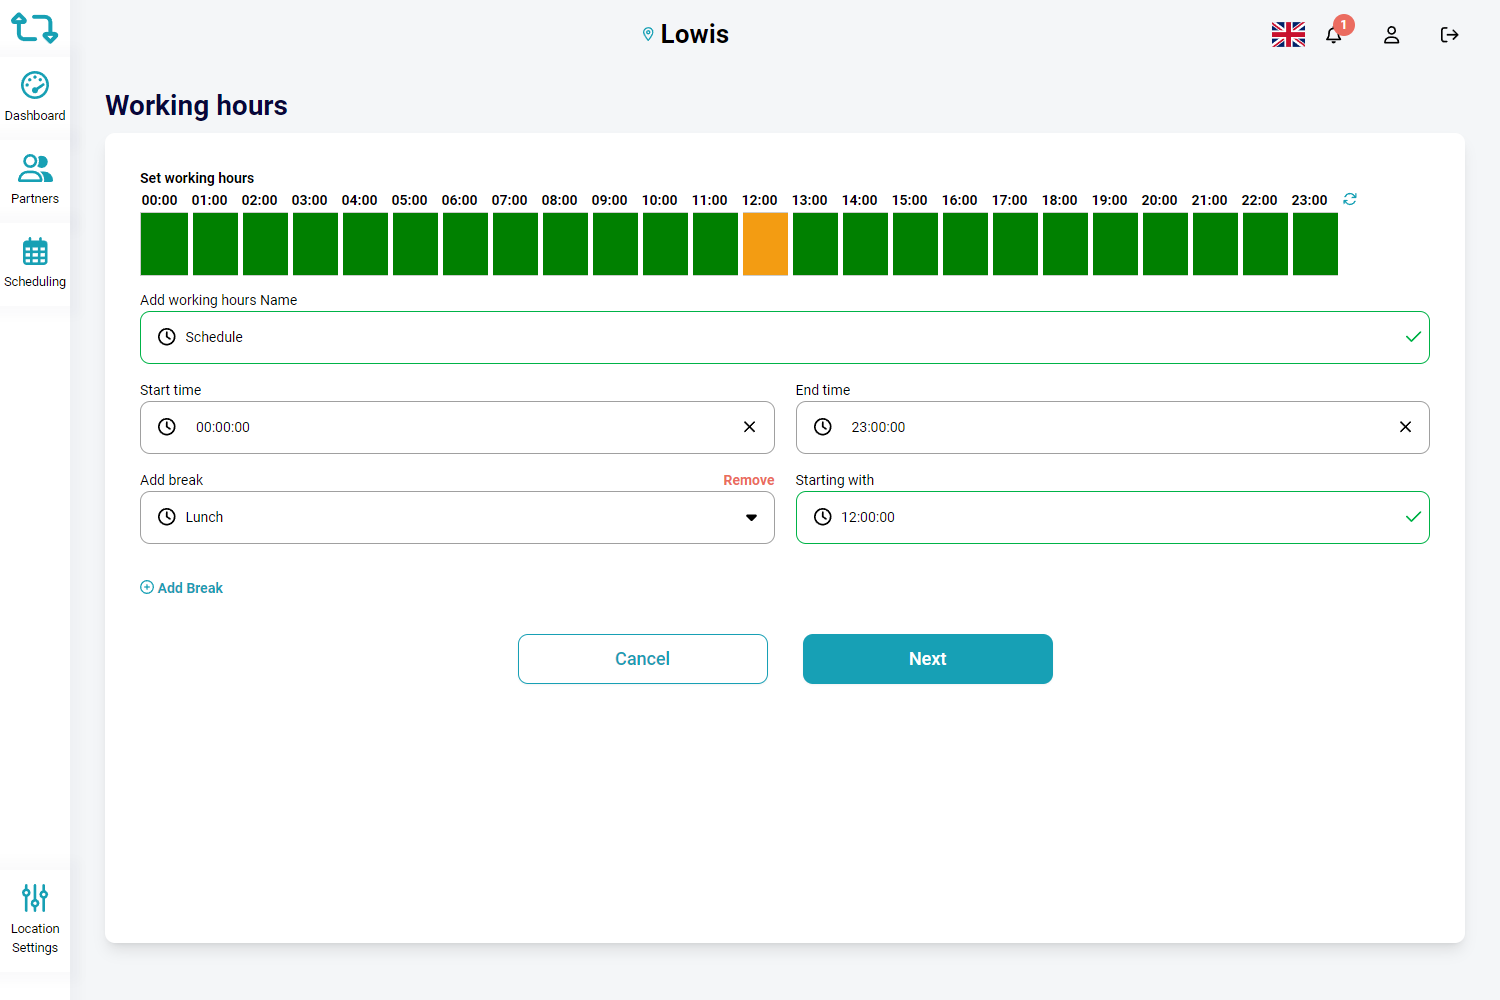The image size is (1500, 1000).
Task: Reset hours with refresh icon
Action: tap(1350, 199)
